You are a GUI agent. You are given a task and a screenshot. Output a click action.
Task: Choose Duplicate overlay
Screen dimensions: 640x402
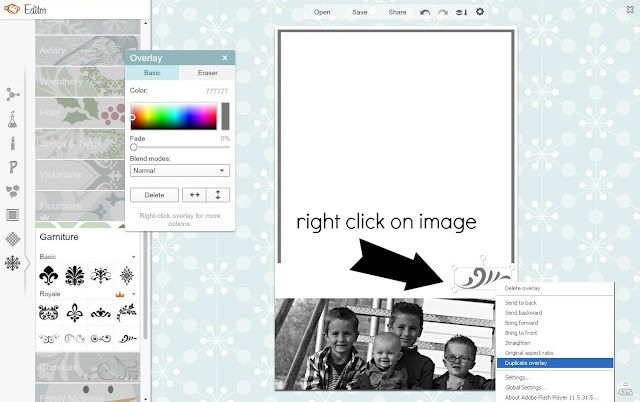tap(555, 363)
